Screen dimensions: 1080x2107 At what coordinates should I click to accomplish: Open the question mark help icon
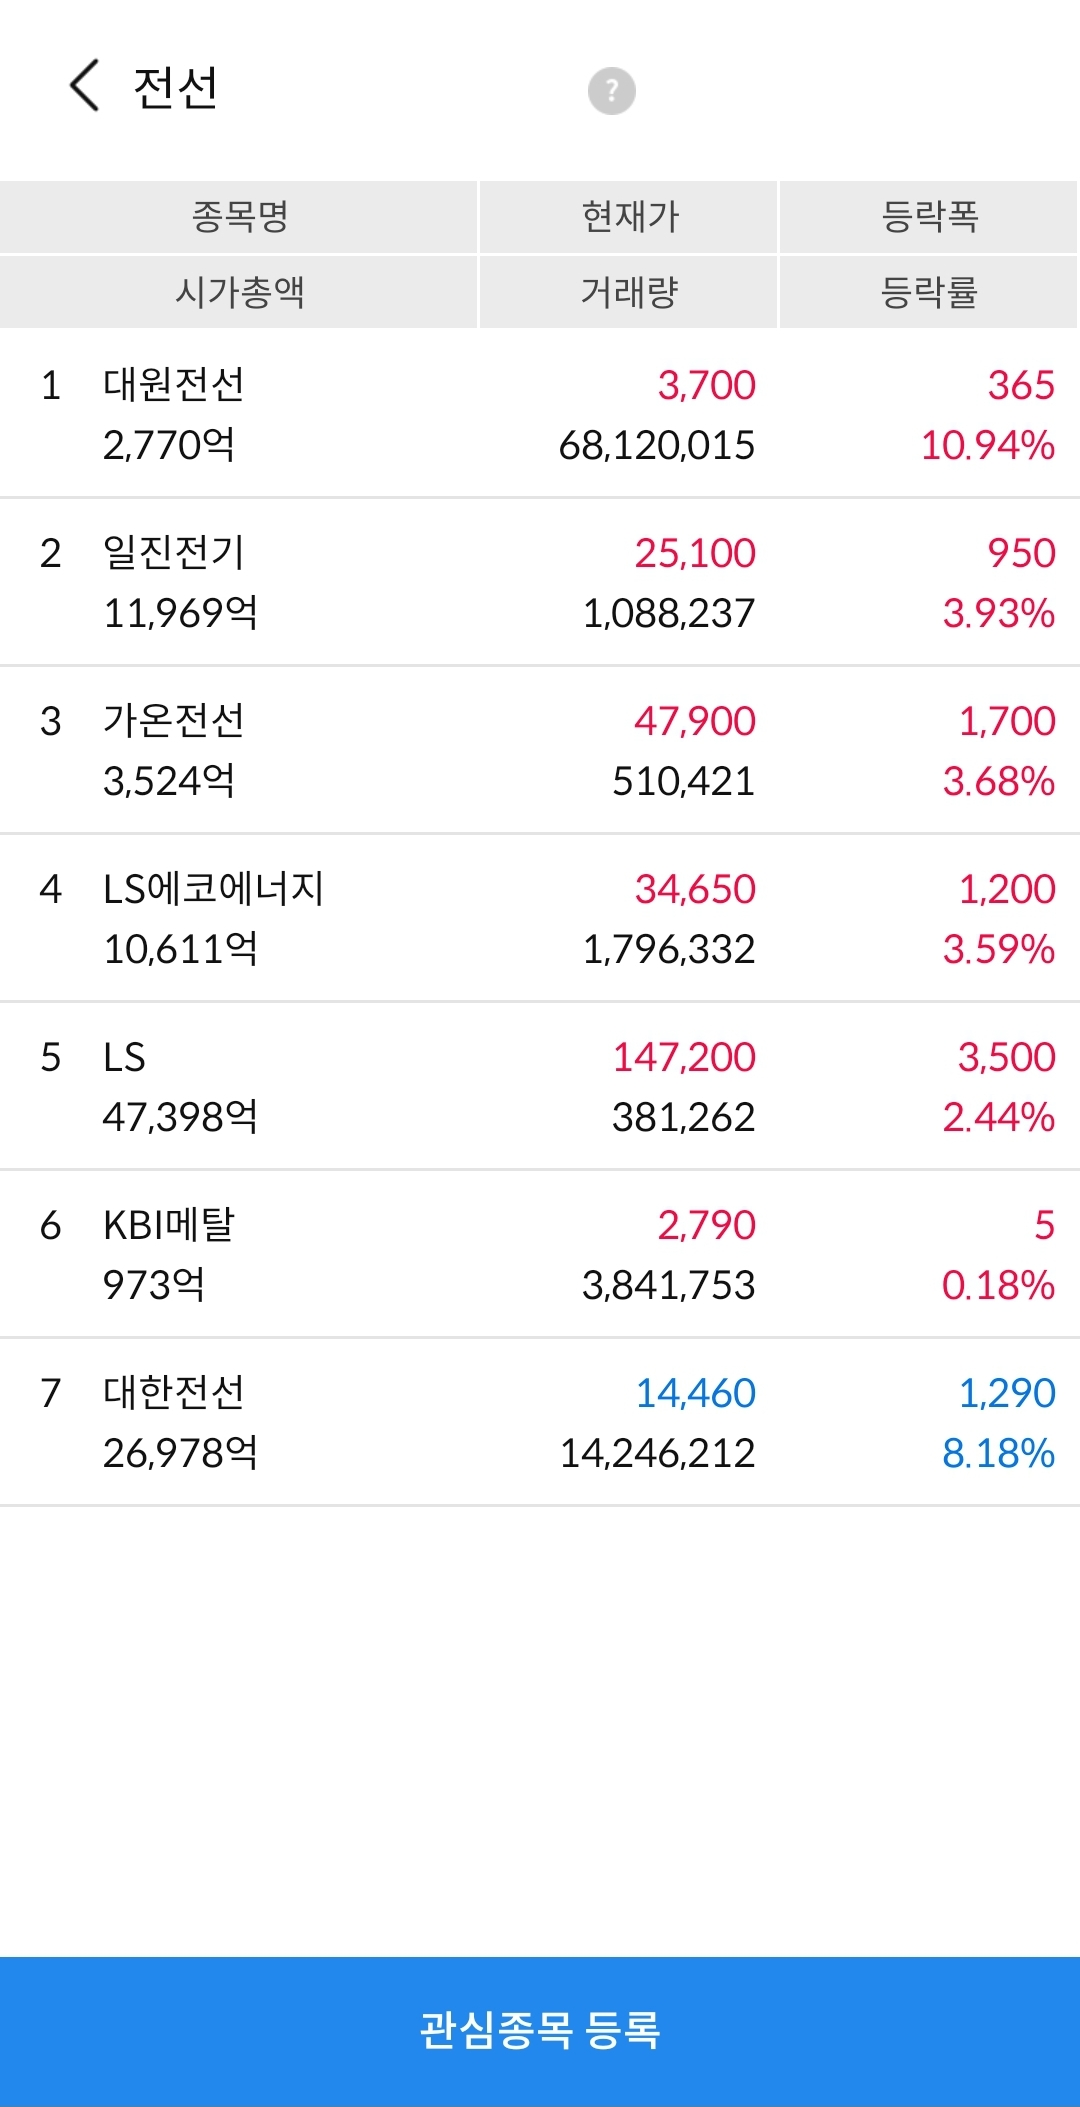(611, 91)
